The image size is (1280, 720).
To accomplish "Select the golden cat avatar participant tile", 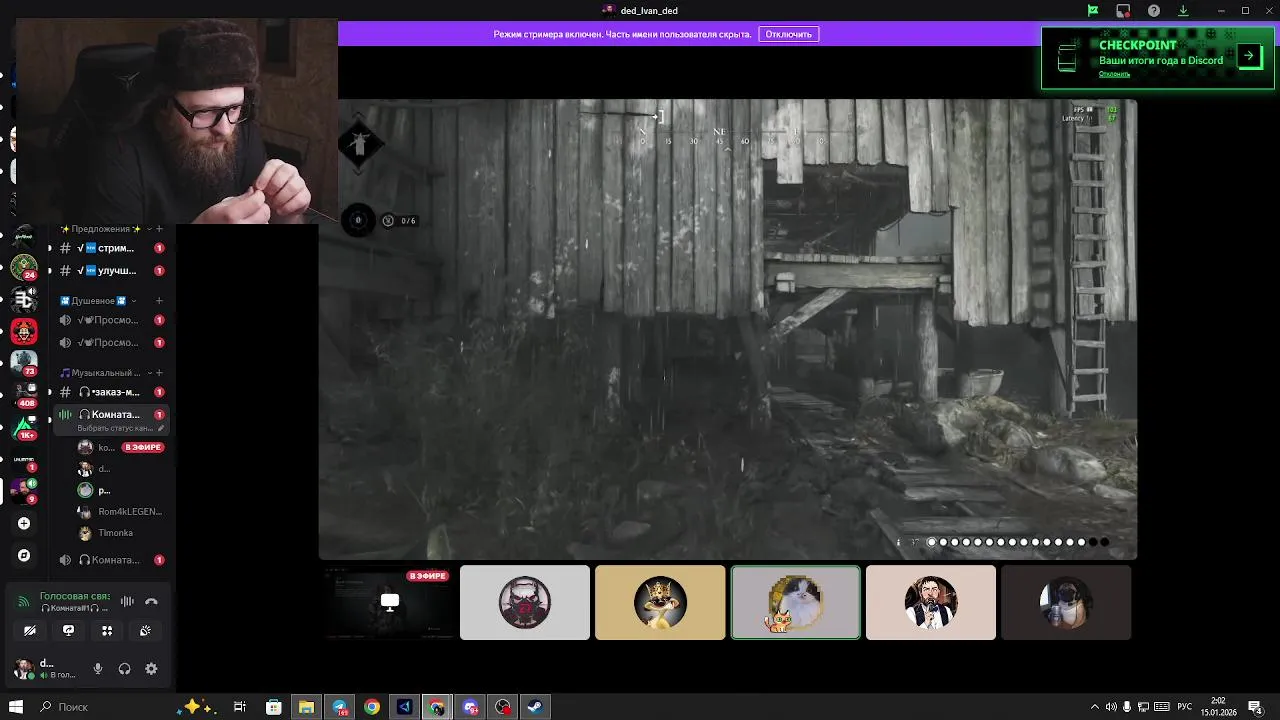I will (x=660, y=602).
